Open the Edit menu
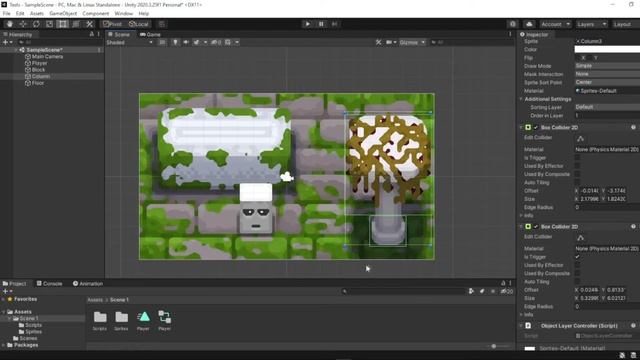This screenshot has width=640, height=360. 20,13
